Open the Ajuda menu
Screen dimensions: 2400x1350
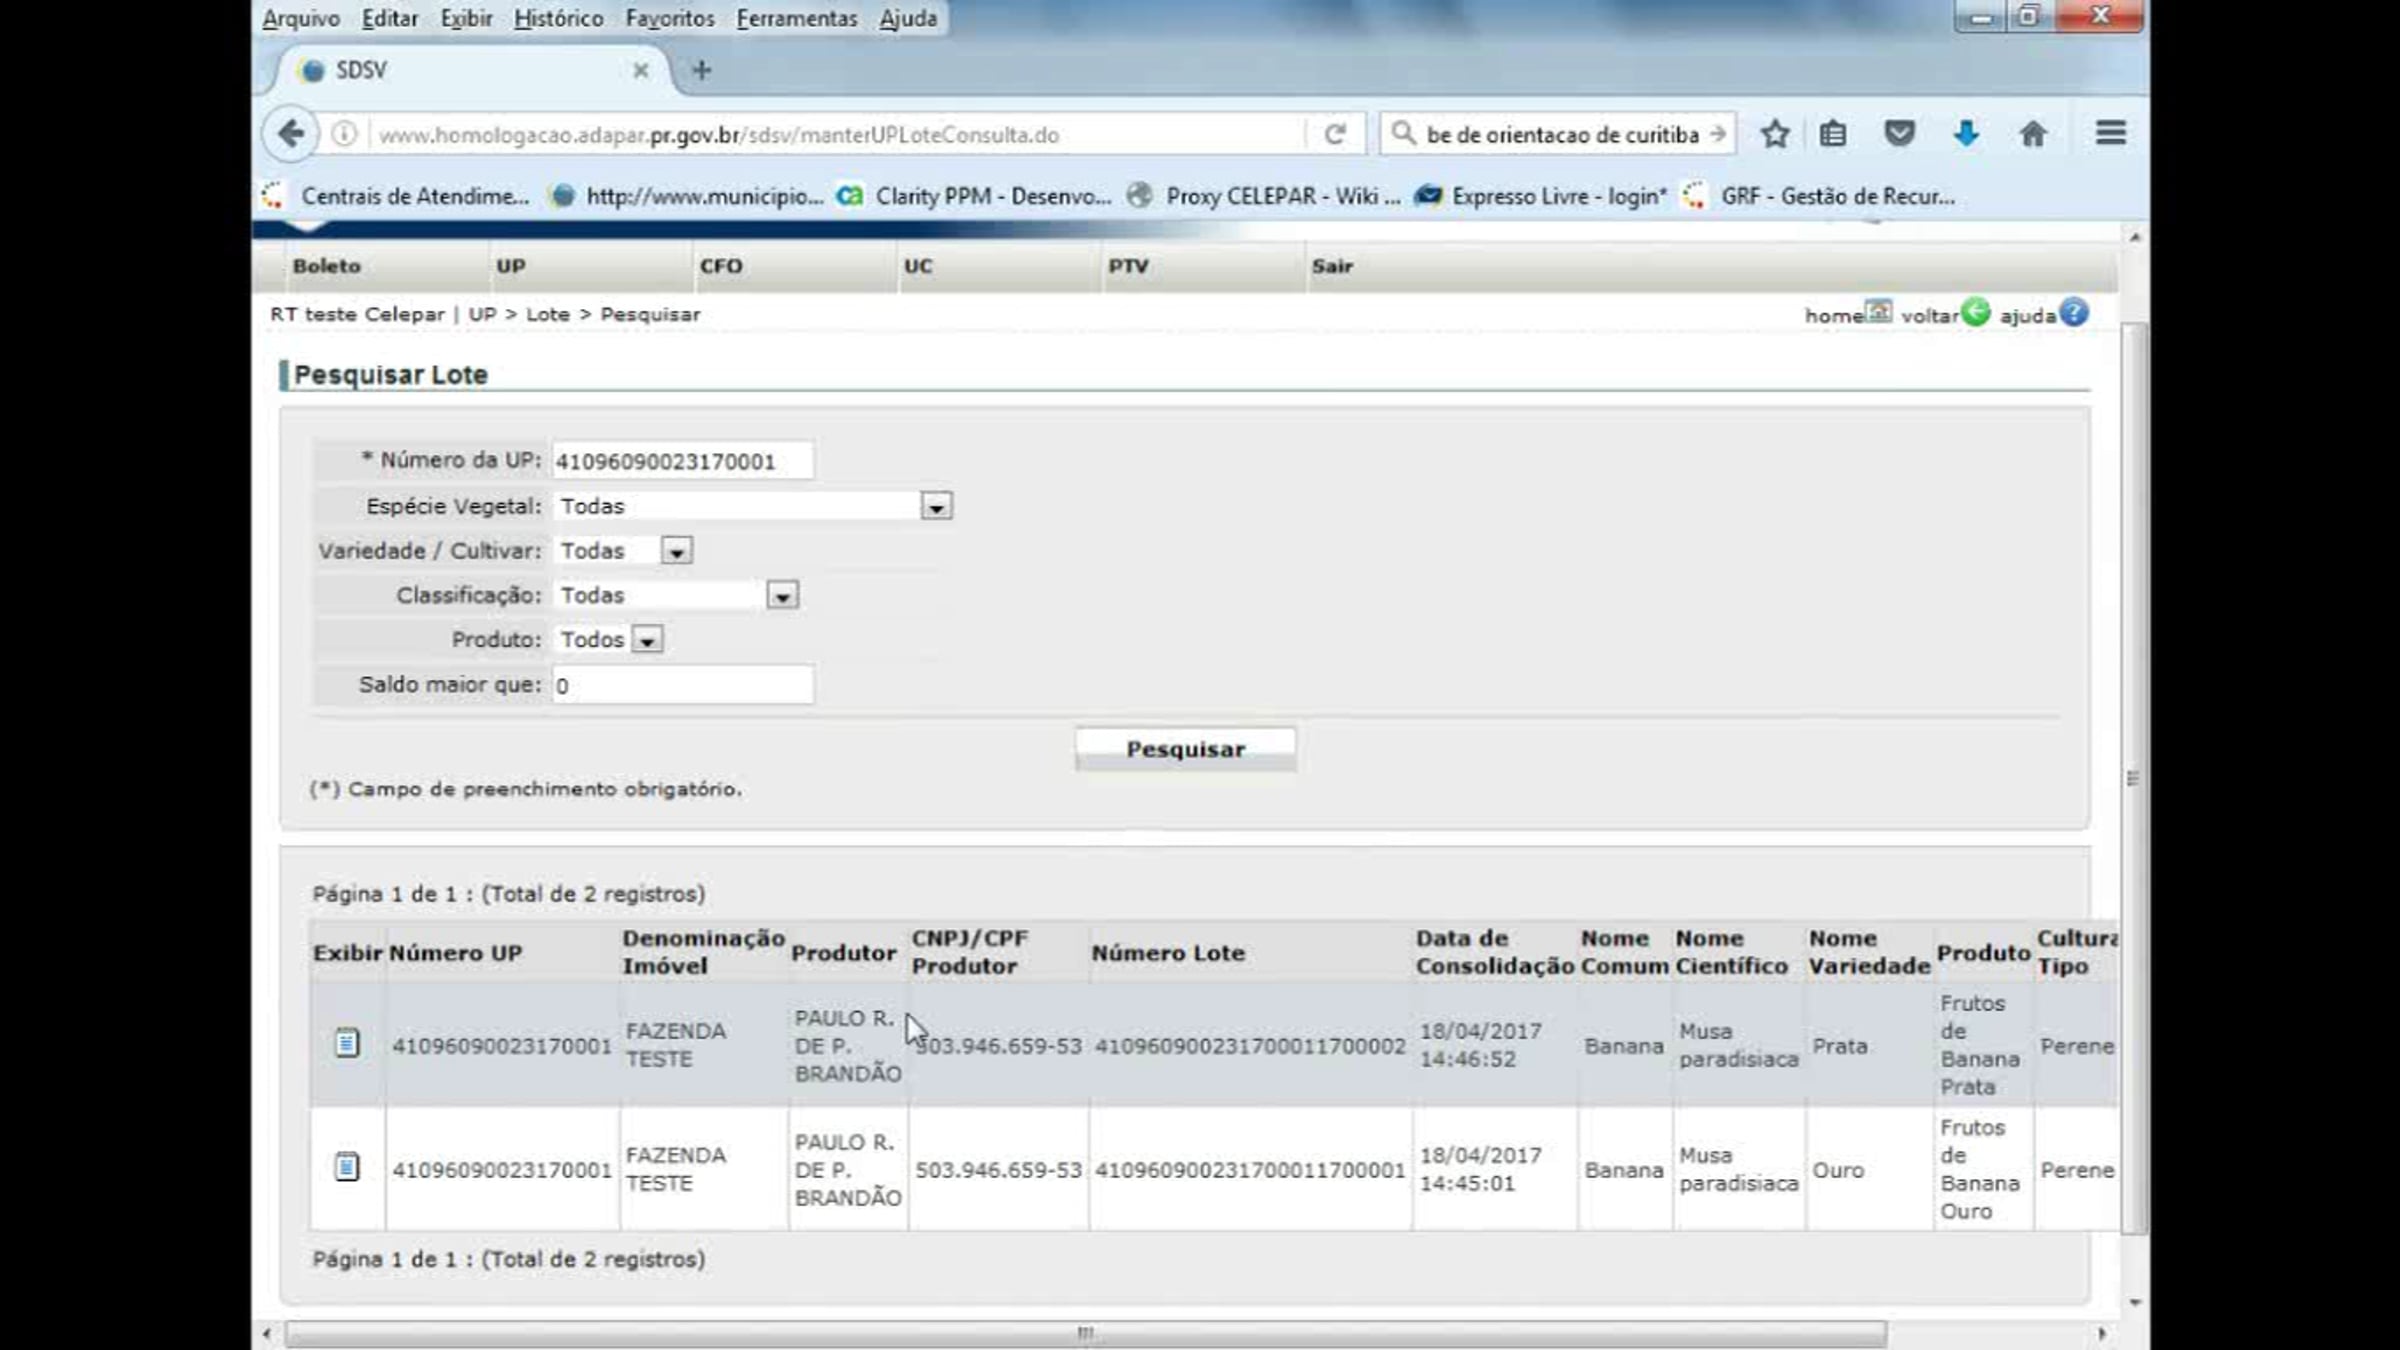tap(908, 18)
